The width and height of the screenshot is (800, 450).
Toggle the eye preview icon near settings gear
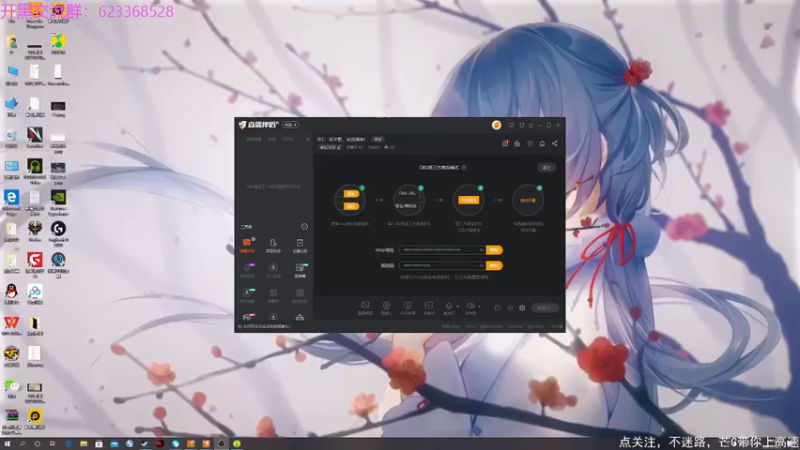(510, 308)
